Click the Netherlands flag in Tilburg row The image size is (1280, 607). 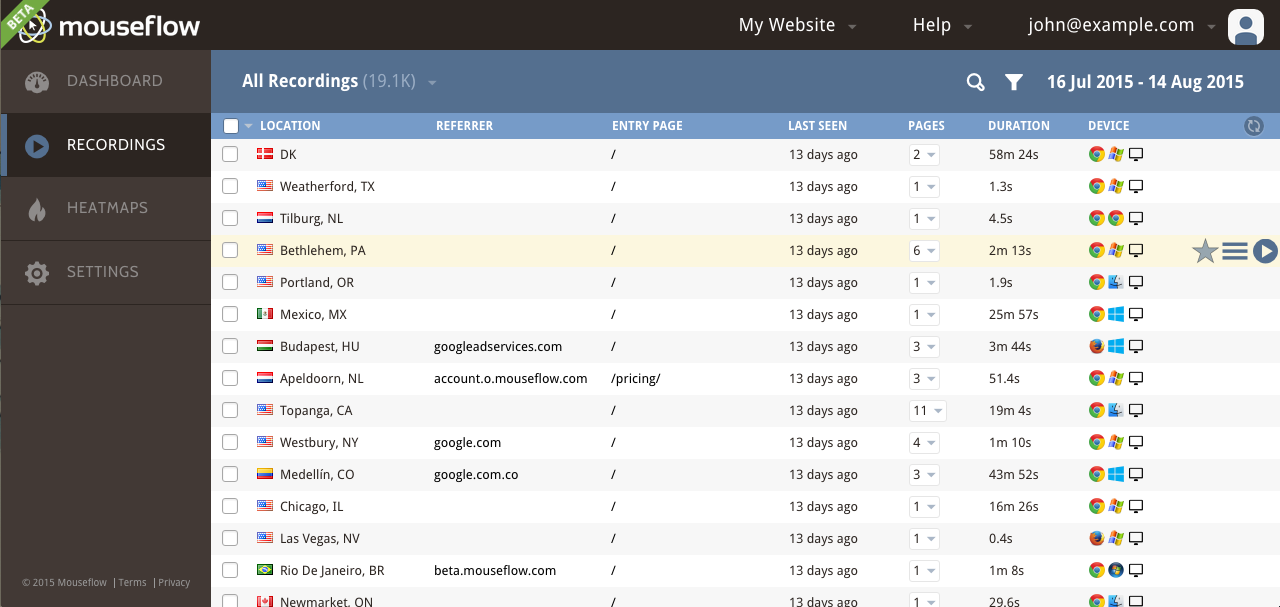pyautogui.click(x=265, y=218)
